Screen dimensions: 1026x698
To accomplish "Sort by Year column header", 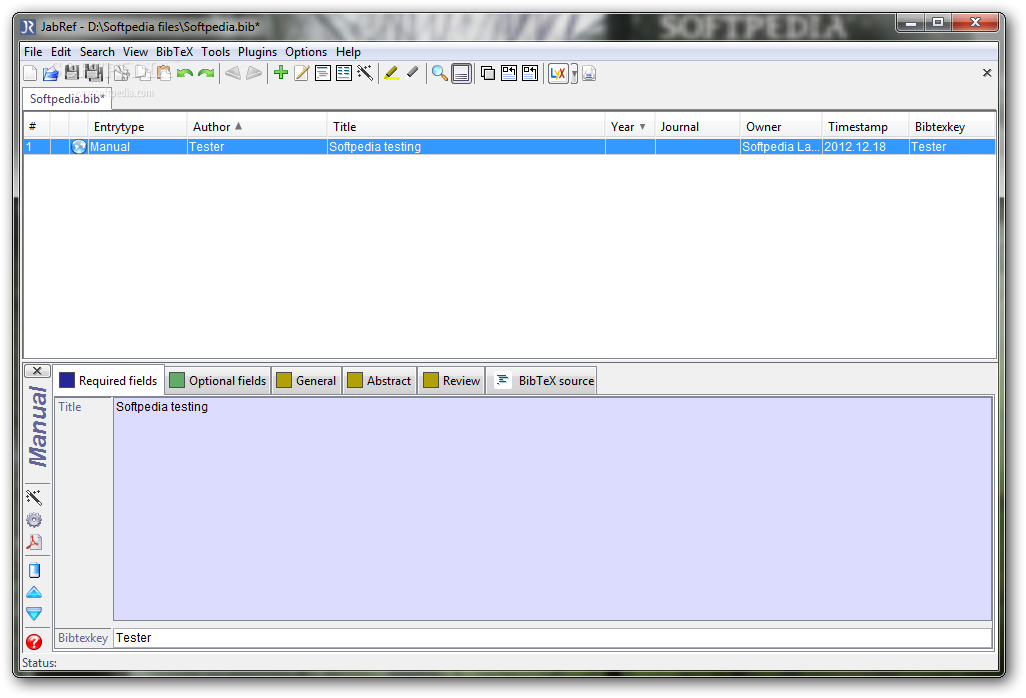I will click(629, 126).
